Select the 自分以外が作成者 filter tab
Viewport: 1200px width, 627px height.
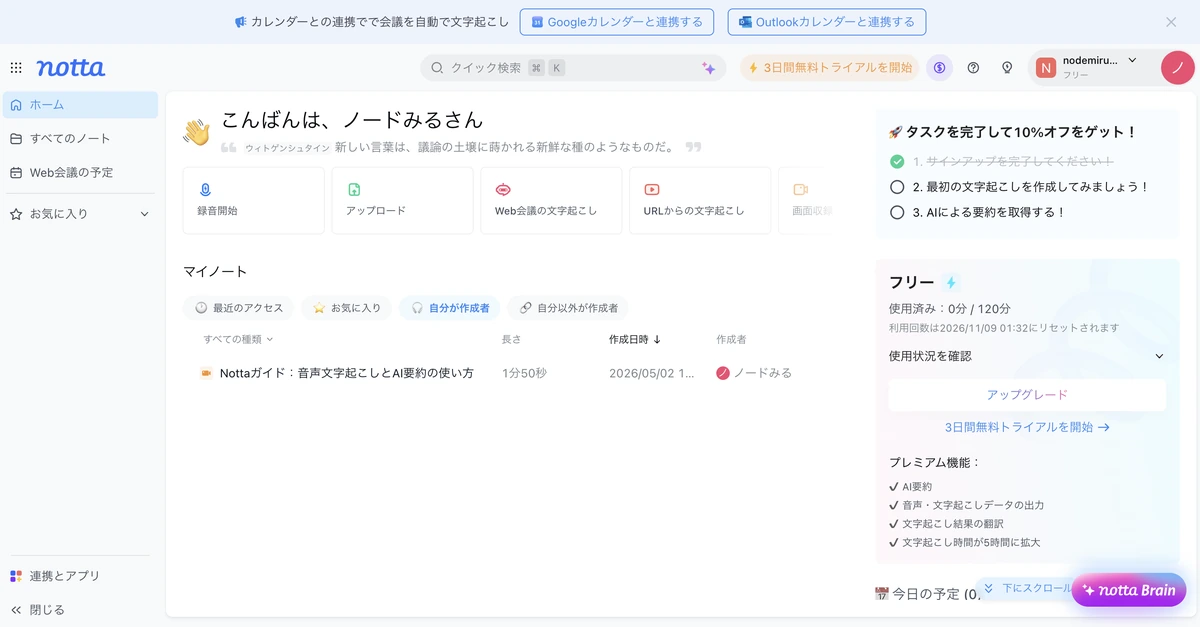pos(568,308)
